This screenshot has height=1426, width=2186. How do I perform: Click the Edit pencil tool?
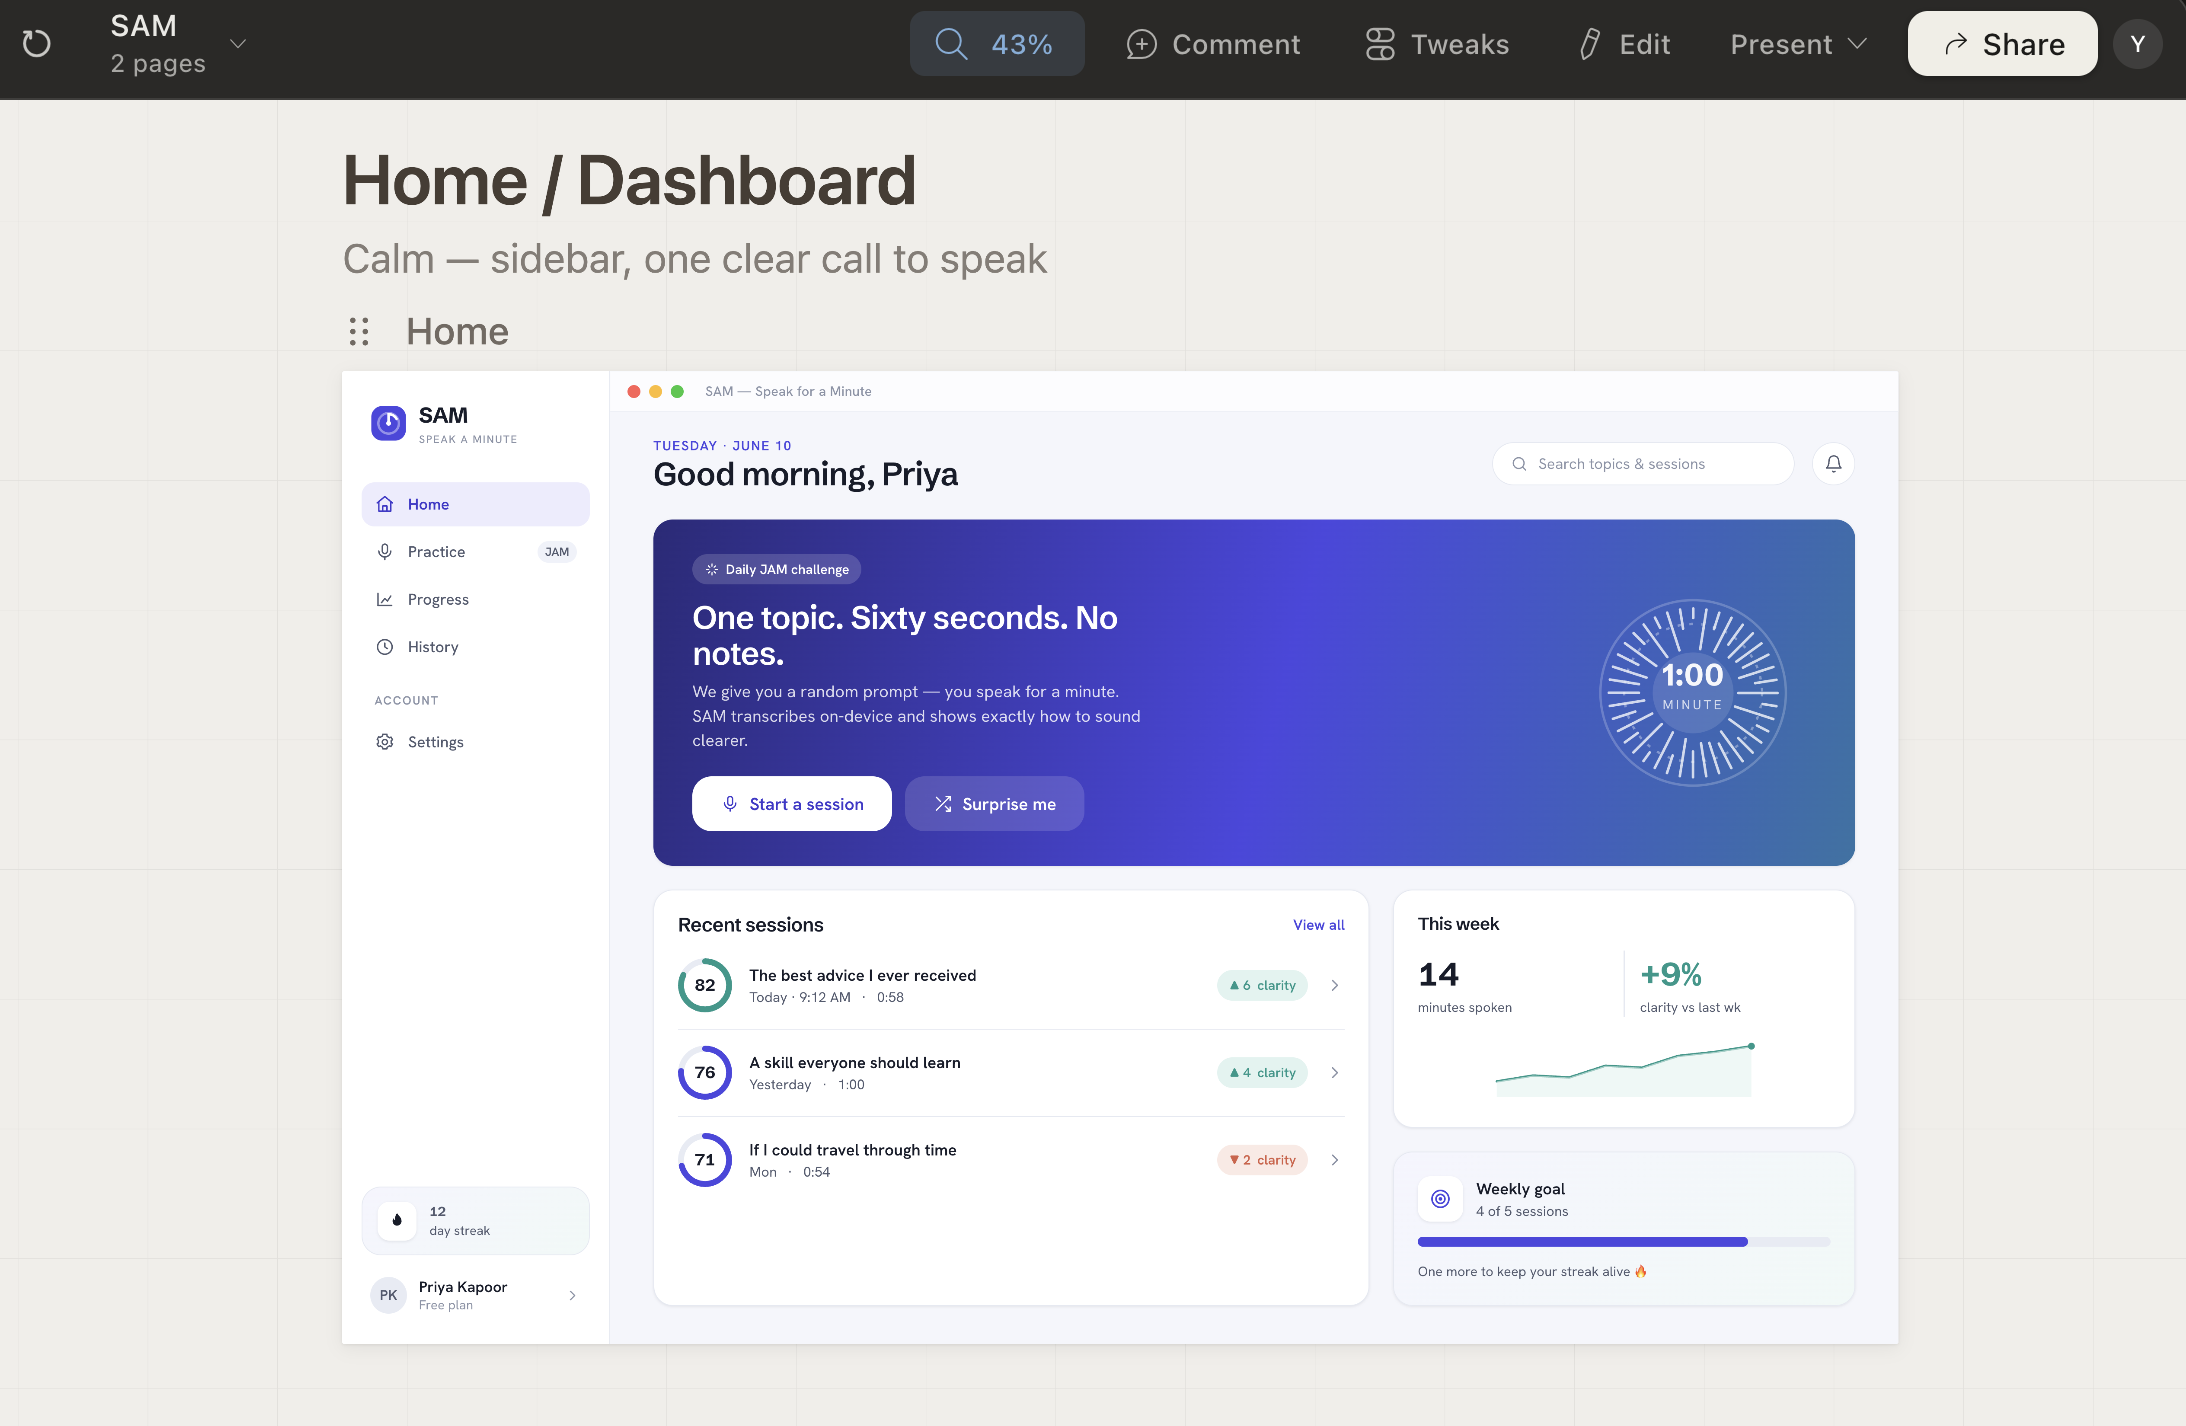pyautogui.click(x=1624, y=44)
